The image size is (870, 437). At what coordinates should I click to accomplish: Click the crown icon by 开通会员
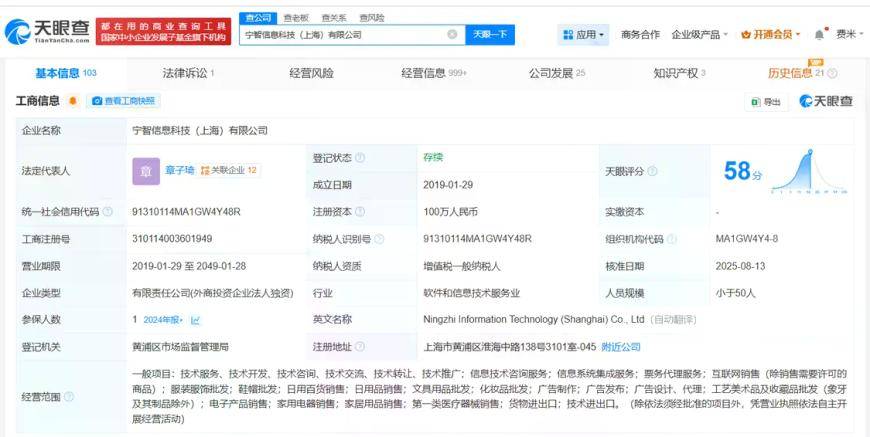tap(745, 34)
